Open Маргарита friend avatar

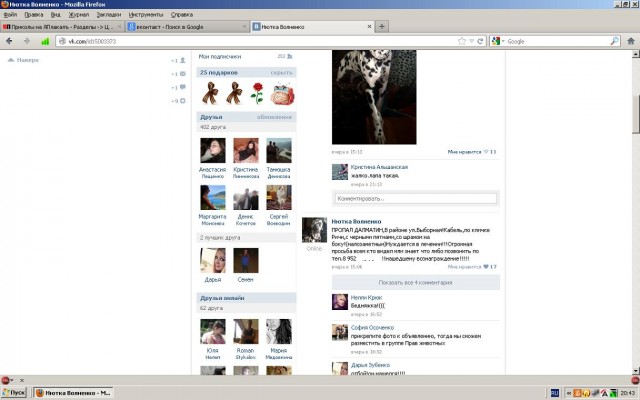pos(213,198)
